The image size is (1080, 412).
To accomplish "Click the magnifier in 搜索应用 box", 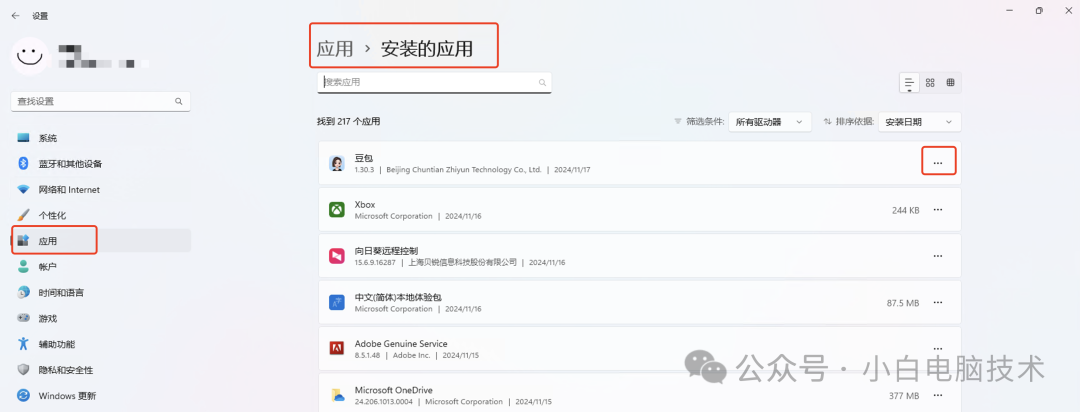I will tap(543, 83).
